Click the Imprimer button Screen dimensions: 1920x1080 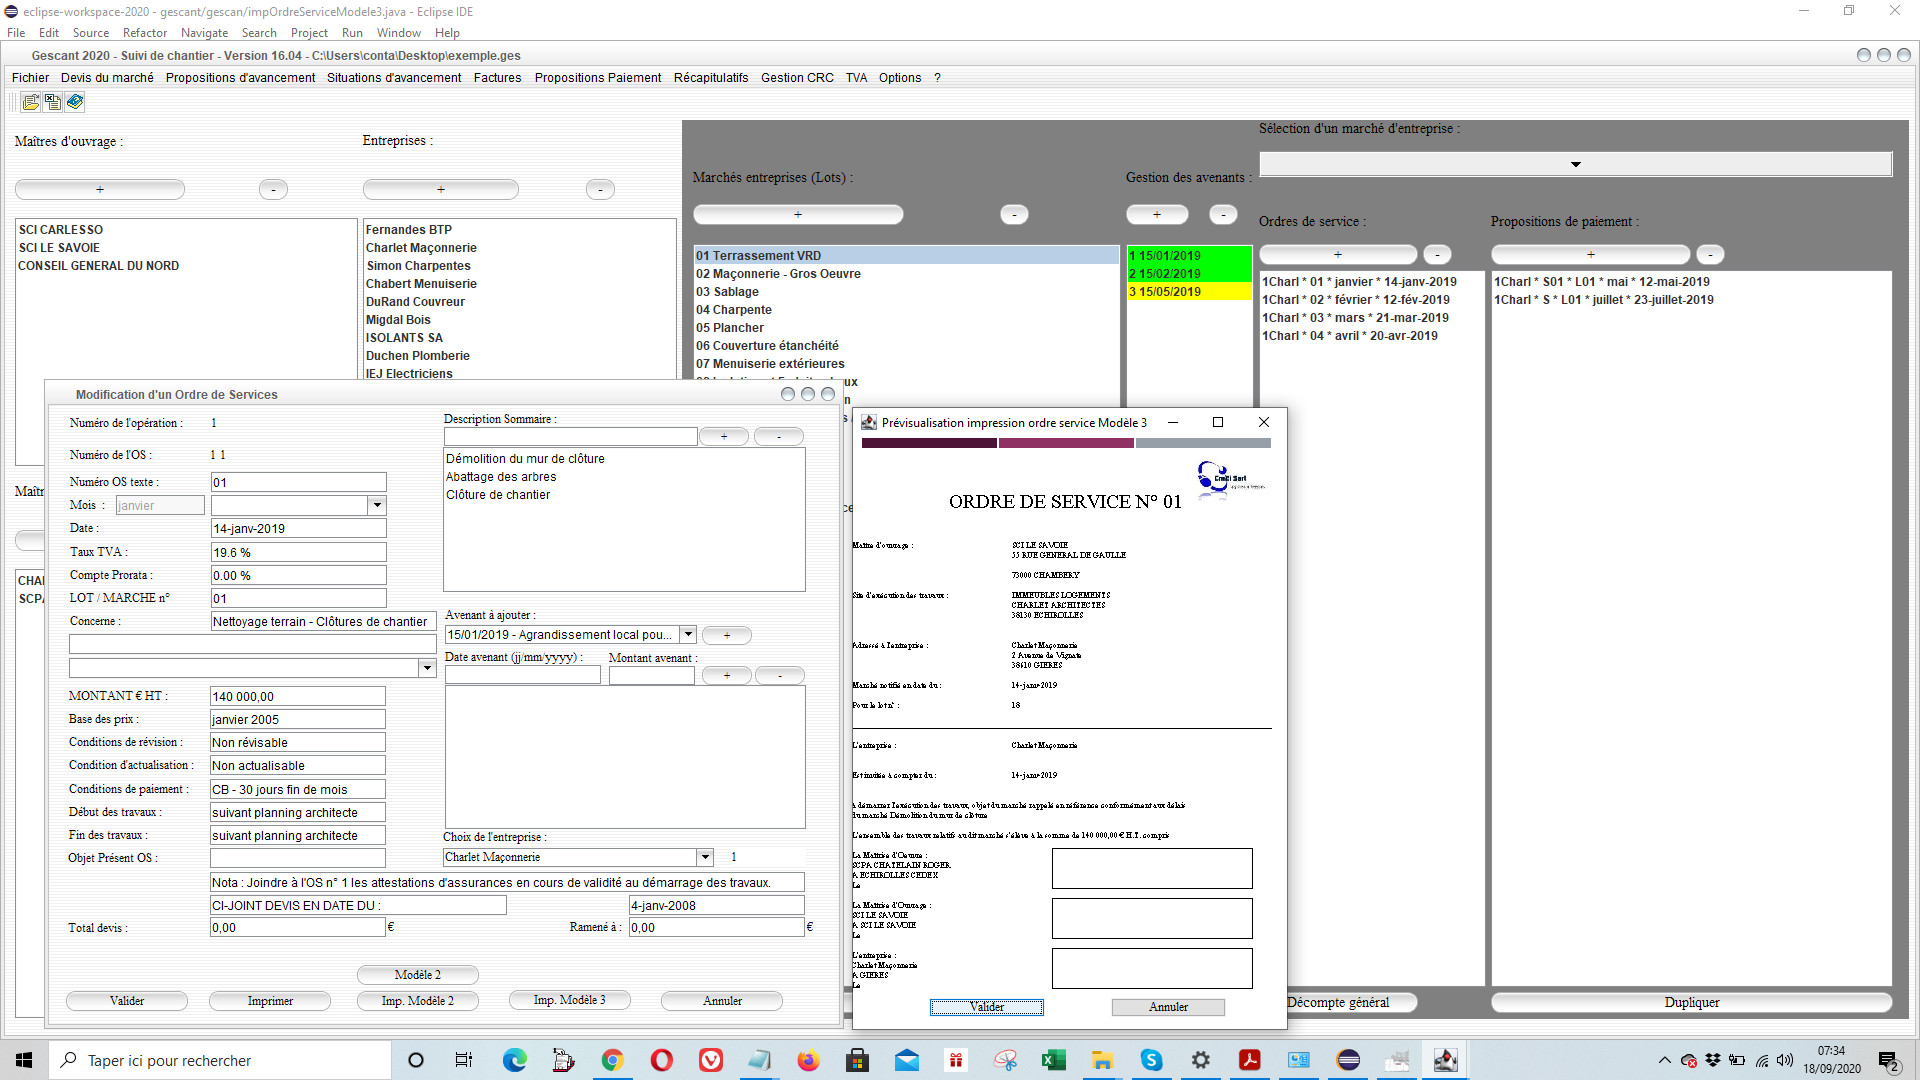(270, 1001)
